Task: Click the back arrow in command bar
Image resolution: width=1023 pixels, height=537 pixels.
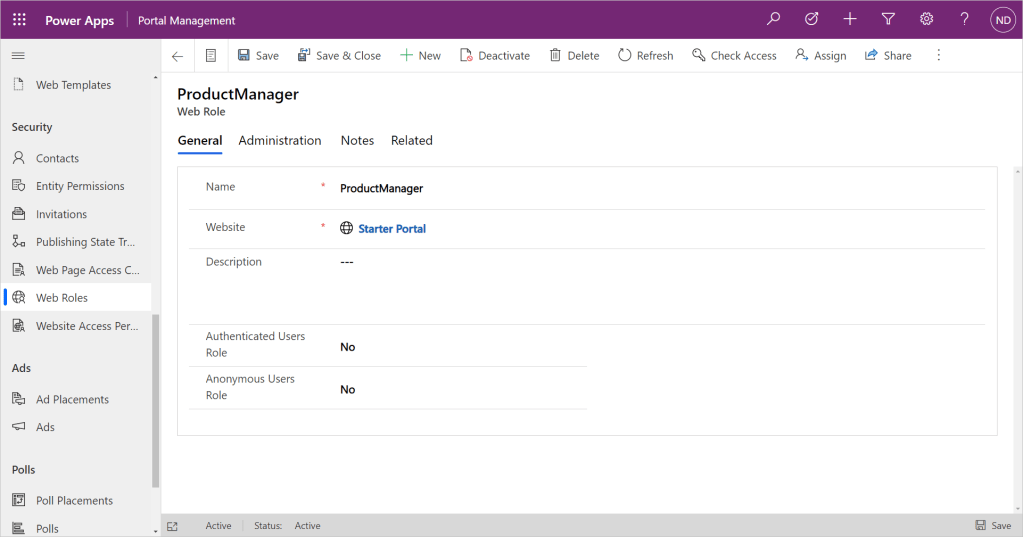Action: click(177, 56)
